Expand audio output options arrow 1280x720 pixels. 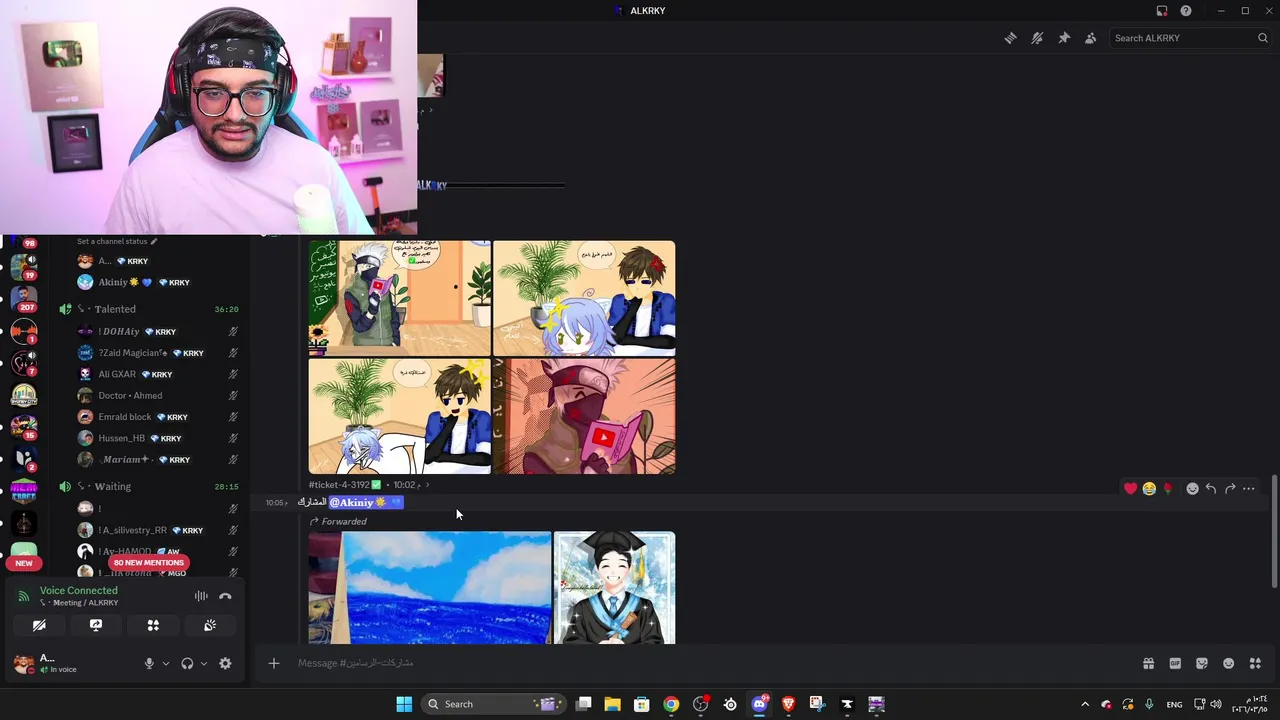click(204, 663)
